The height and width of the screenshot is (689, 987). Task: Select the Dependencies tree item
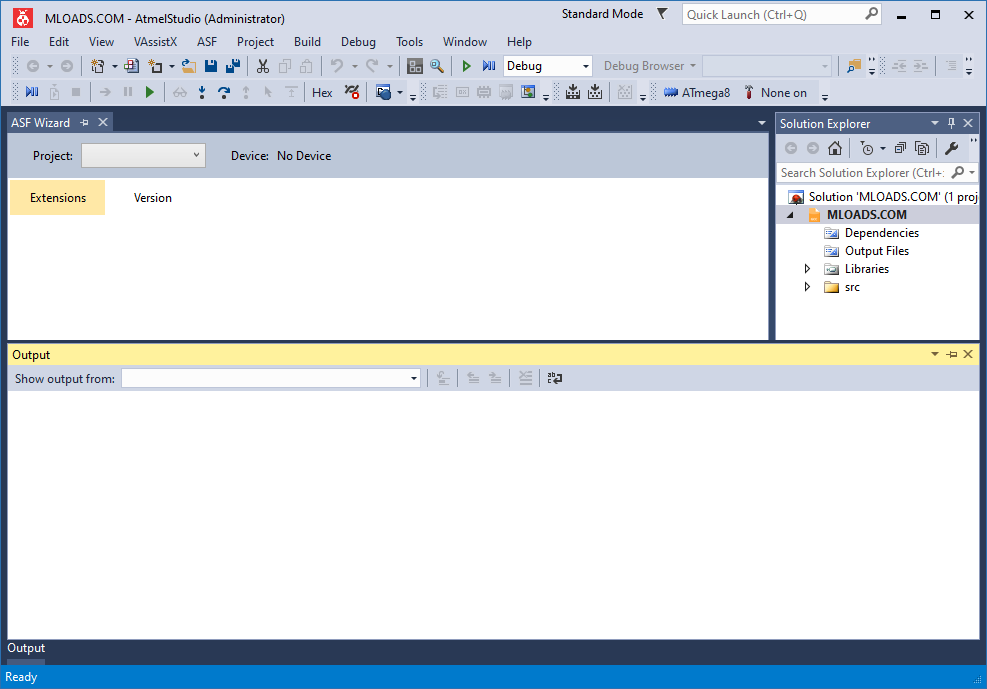pyautogui.click(x=881, y=233)
